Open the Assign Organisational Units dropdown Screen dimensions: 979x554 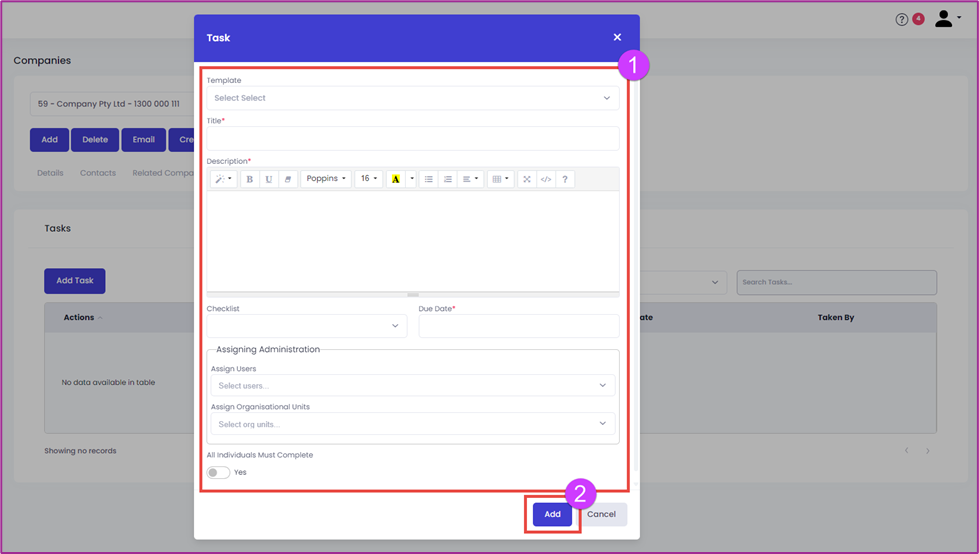coord(413,424)
